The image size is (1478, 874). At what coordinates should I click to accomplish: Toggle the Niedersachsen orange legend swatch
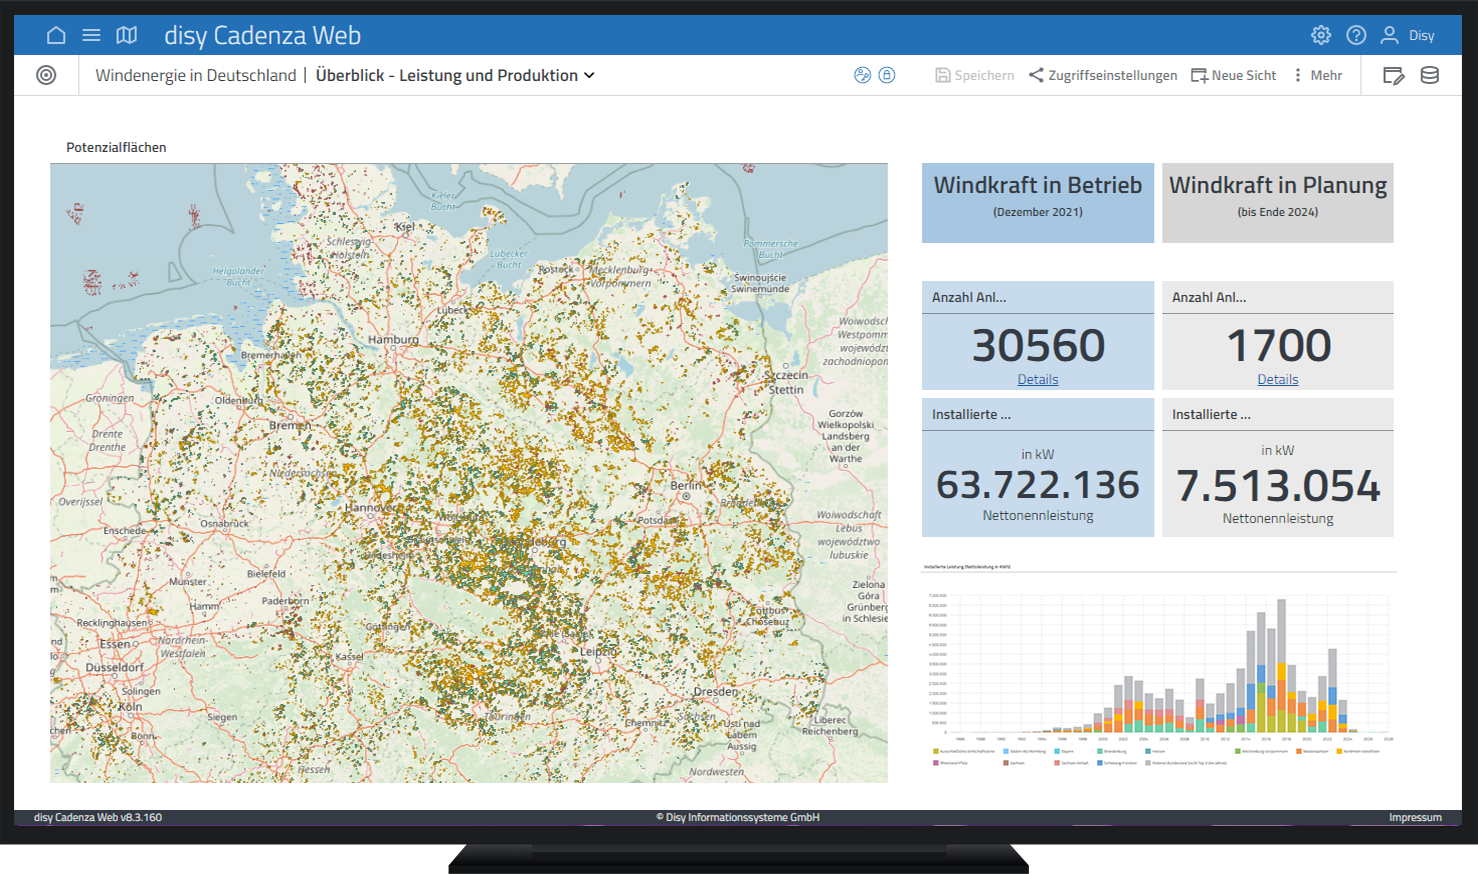click(x=1299, y=751)
